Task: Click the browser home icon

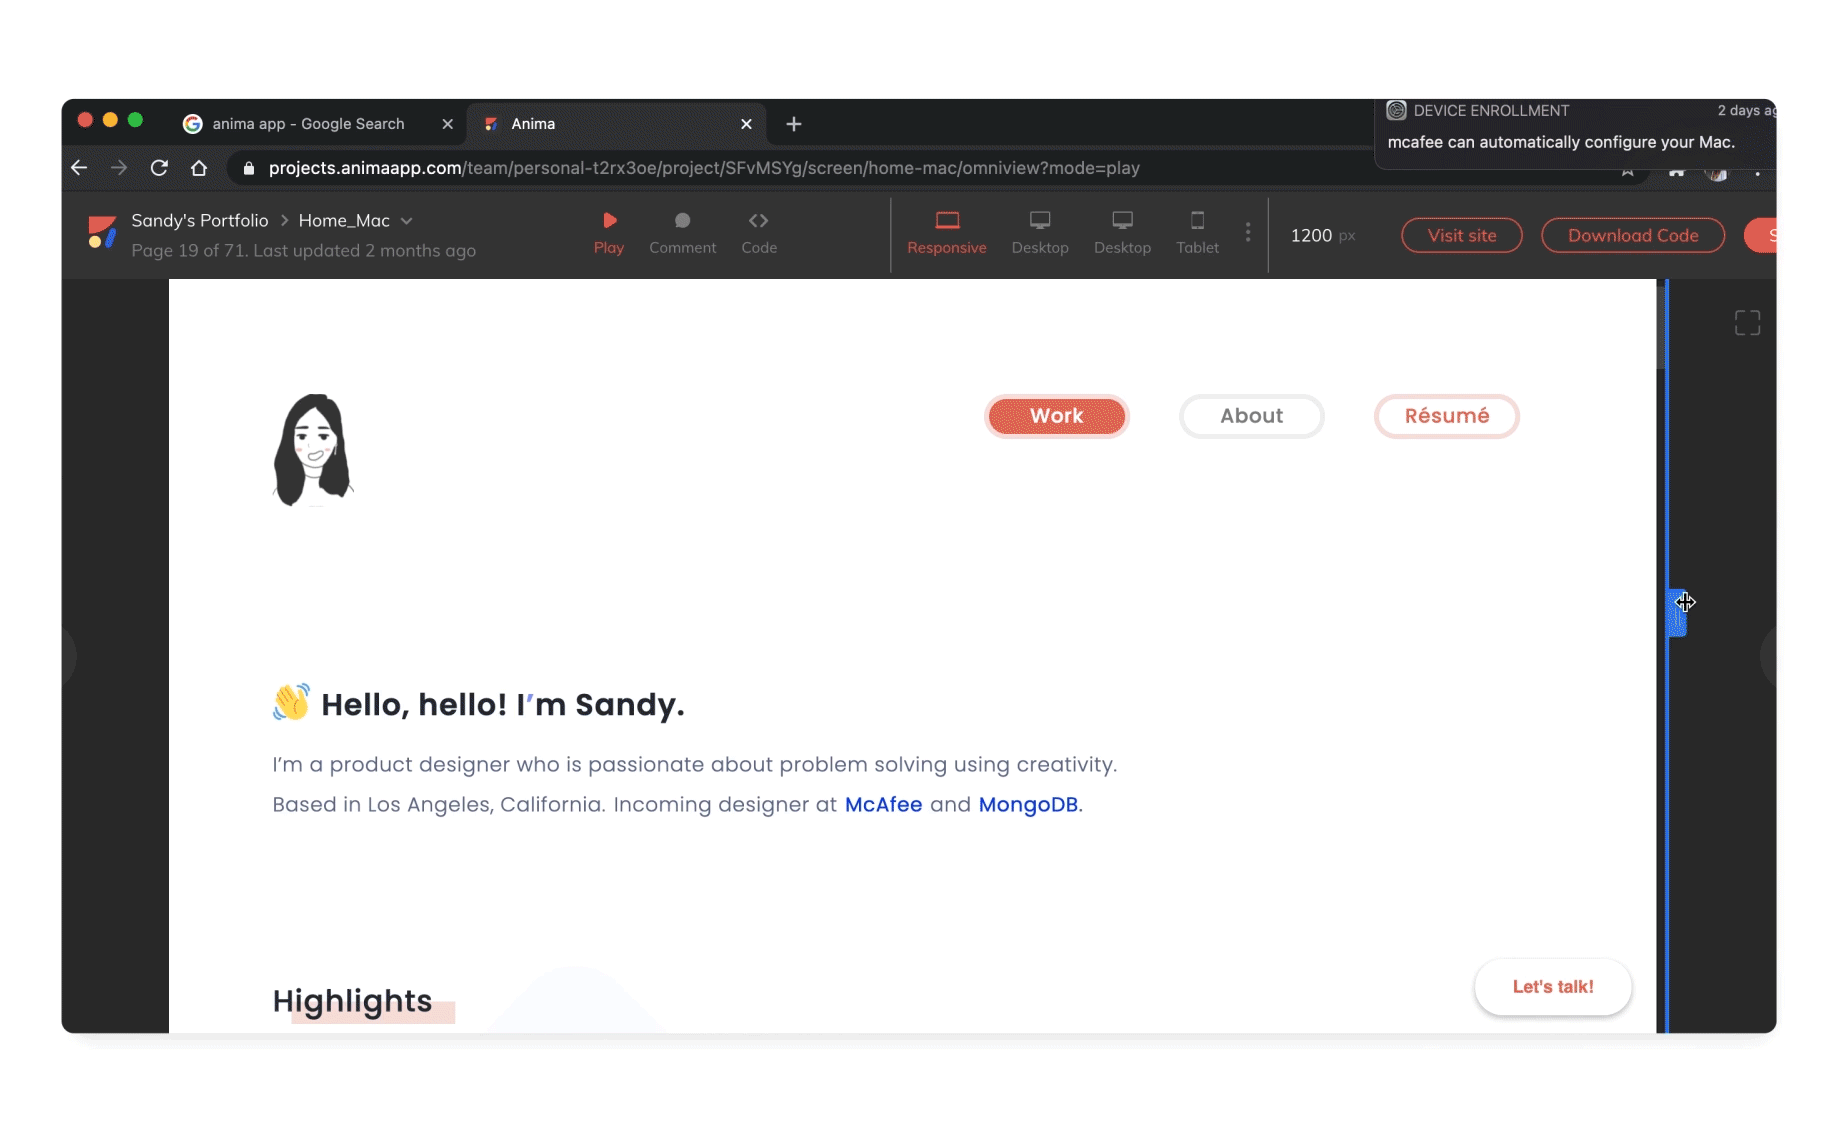Action: click(x=199, y=168)
